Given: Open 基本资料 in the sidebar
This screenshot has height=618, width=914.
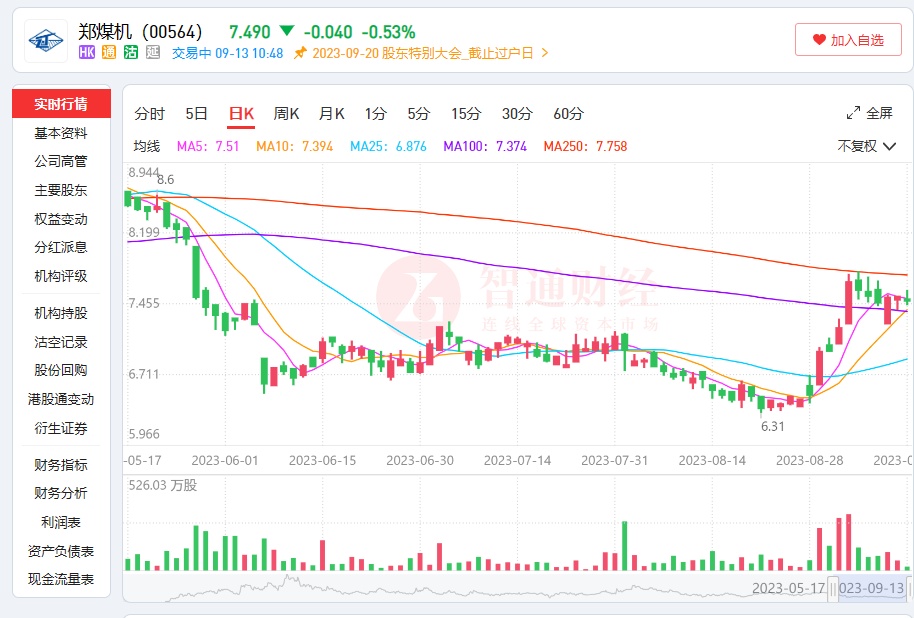Looking at the screenshot, I should tap(61, 133).
